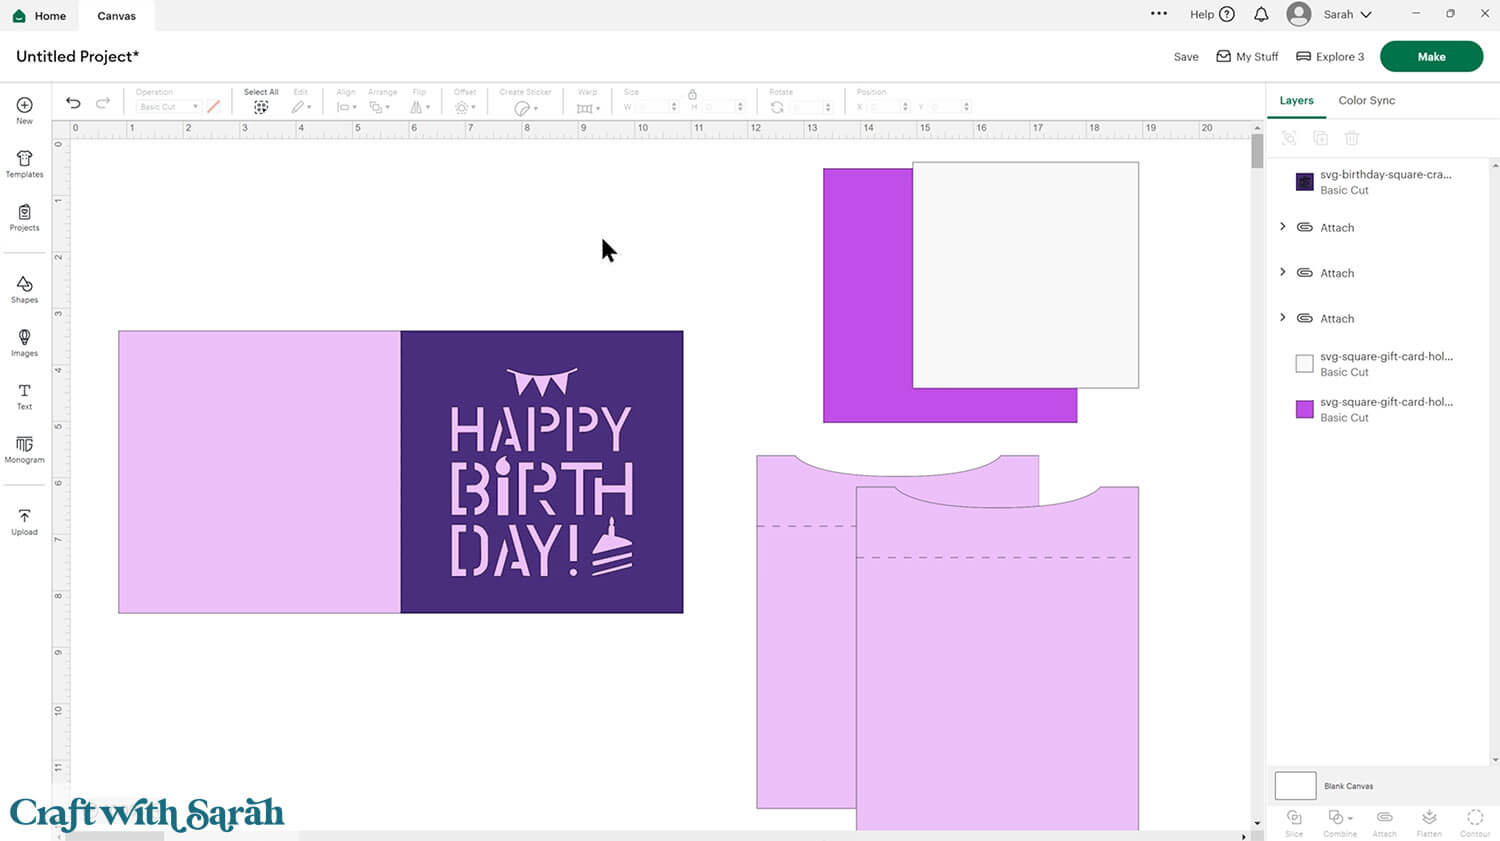Expand the first Attach layer group
This screenshot has width=1500, height=841.
[x=1283, y=227]
